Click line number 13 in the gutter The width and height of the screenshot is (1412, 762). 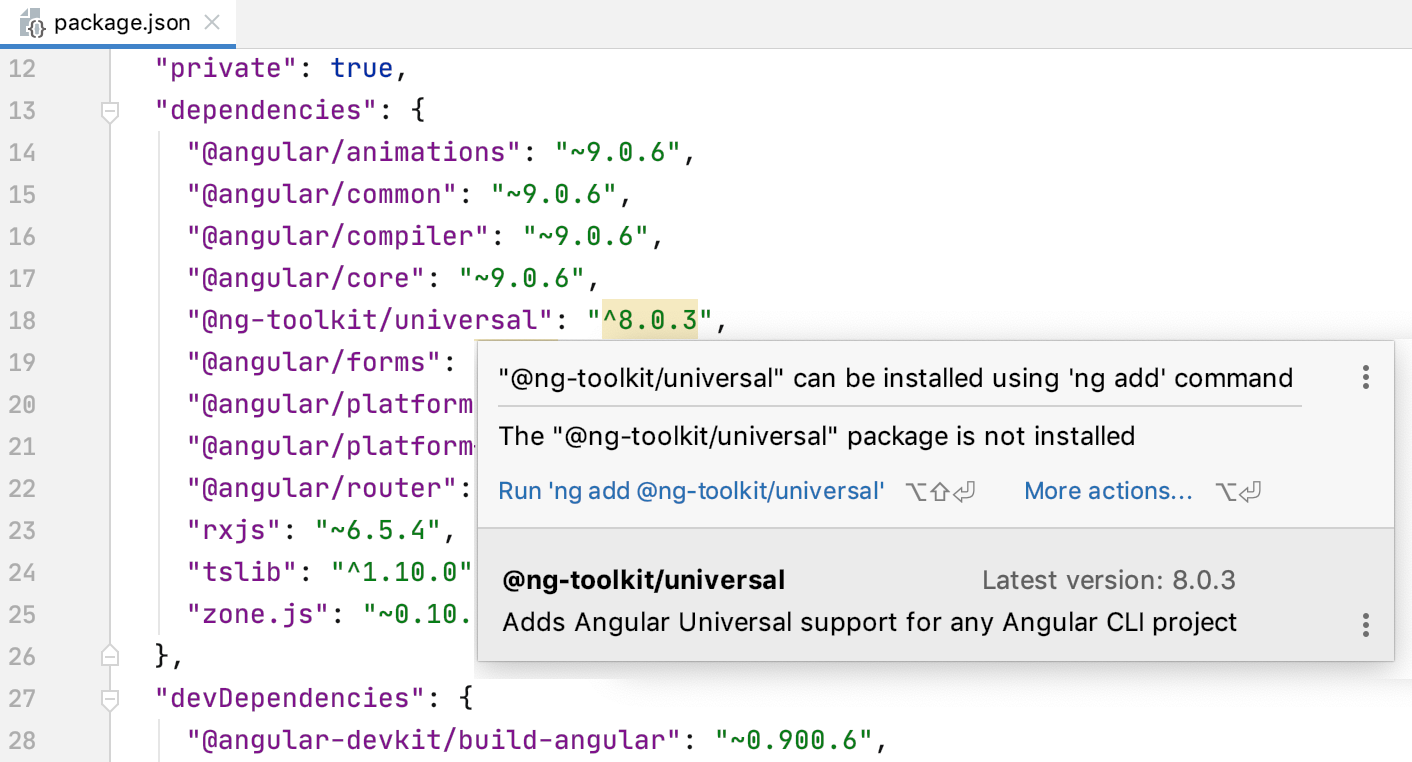pos(22,110)
